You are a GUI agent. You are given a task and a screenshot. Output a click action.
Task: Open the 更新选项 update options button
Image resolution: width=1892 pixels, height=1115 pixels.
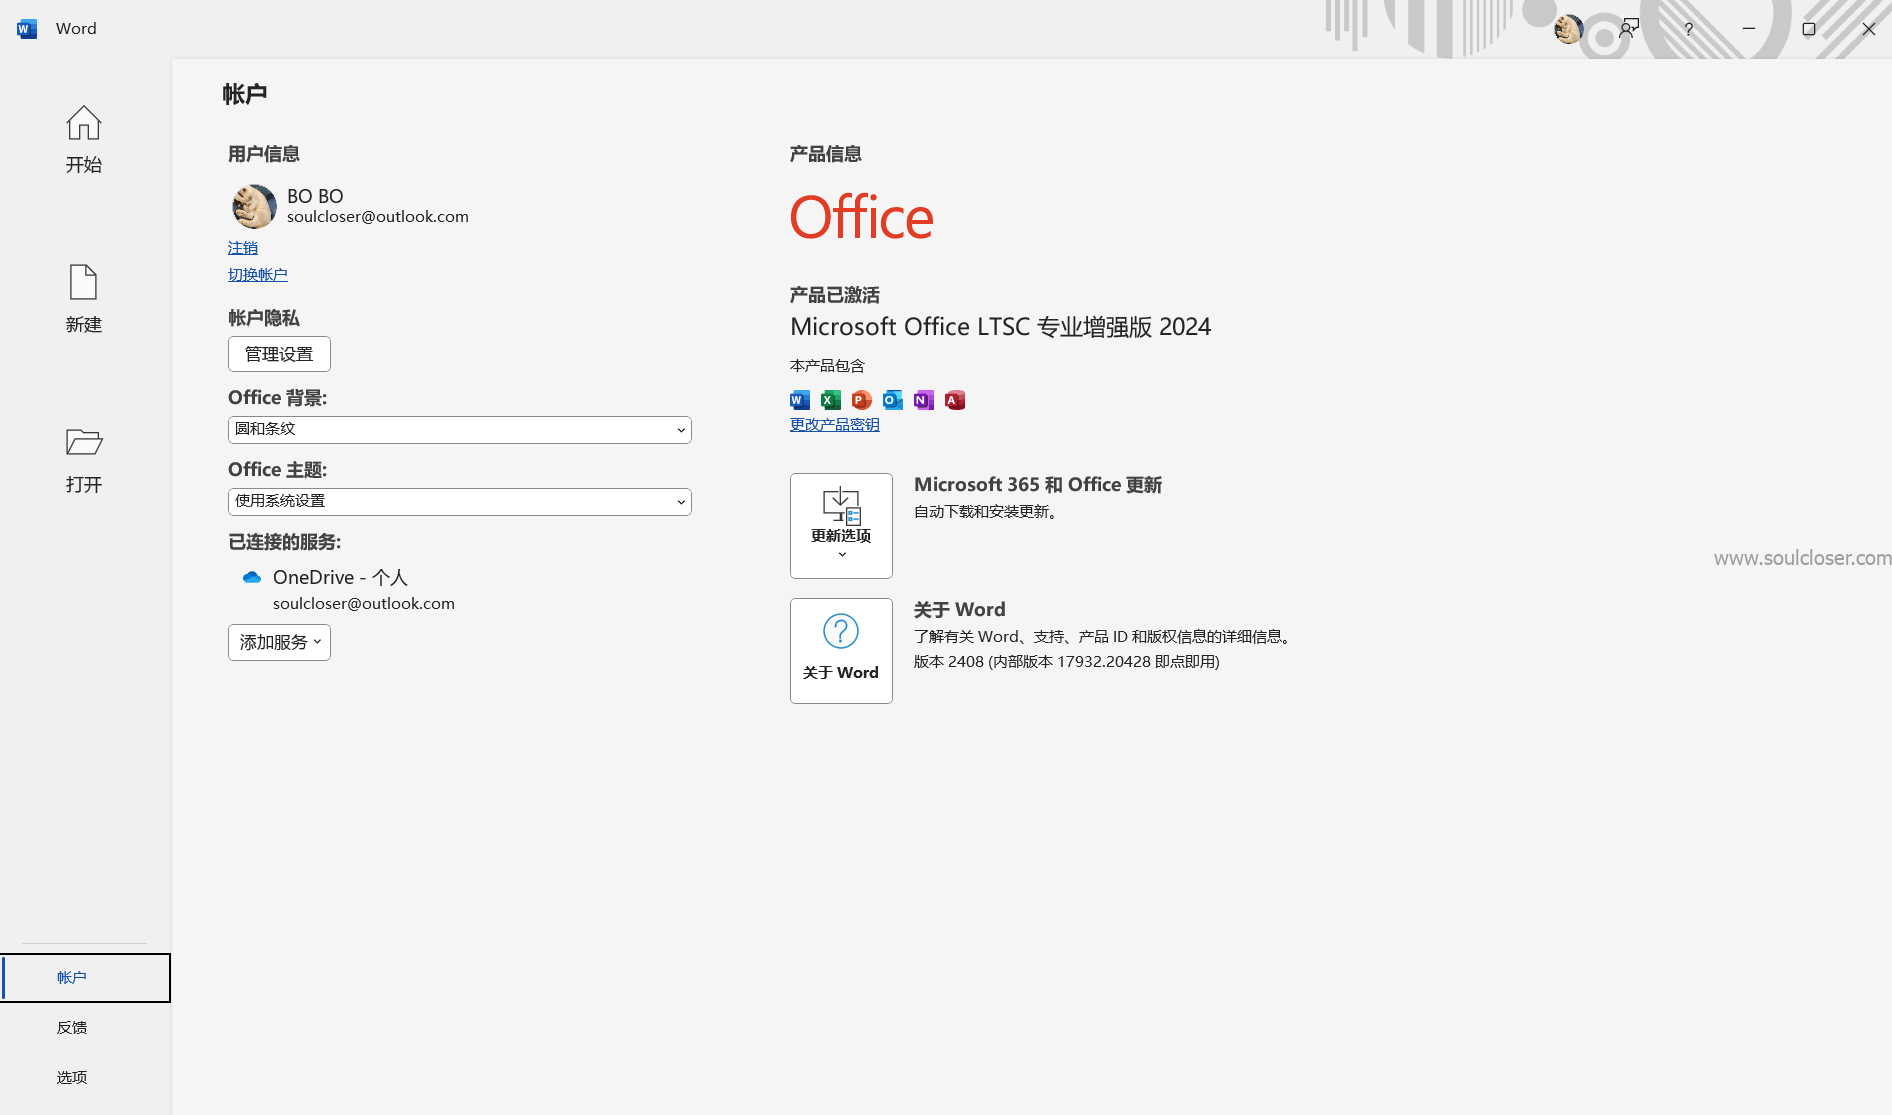tap(841, 526)
